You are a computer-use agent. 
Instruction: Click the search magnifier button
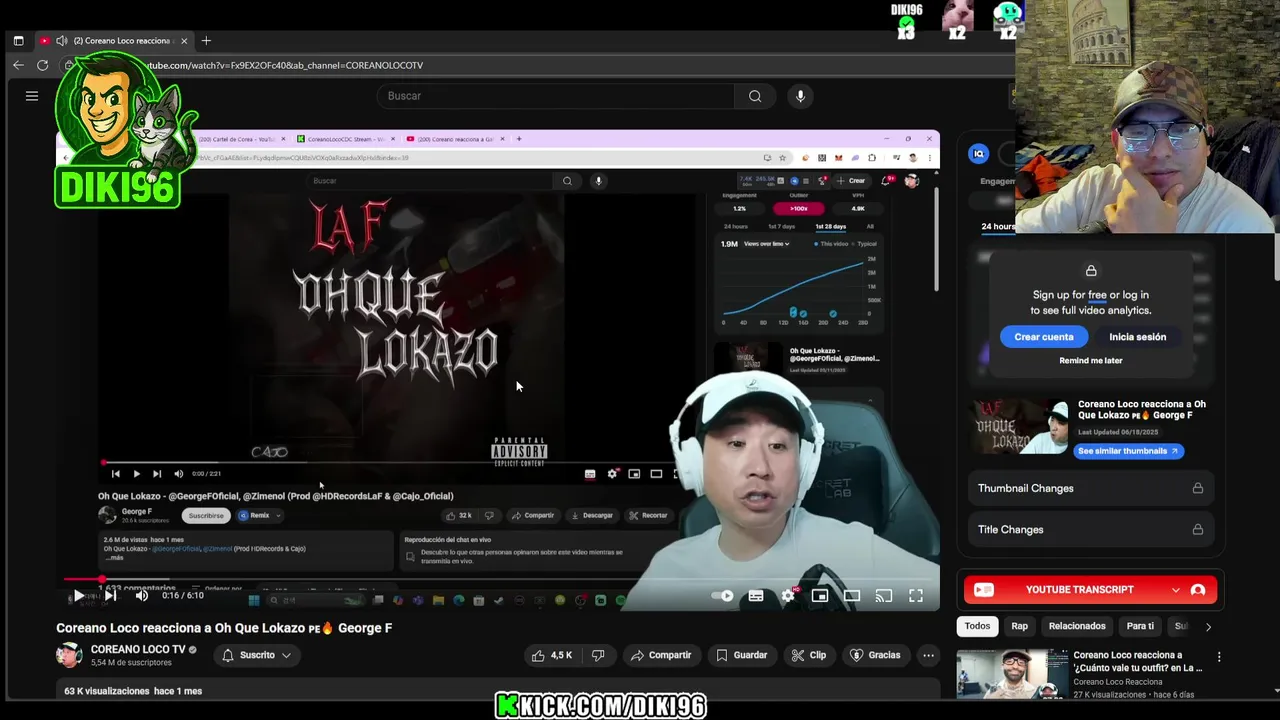755,96
